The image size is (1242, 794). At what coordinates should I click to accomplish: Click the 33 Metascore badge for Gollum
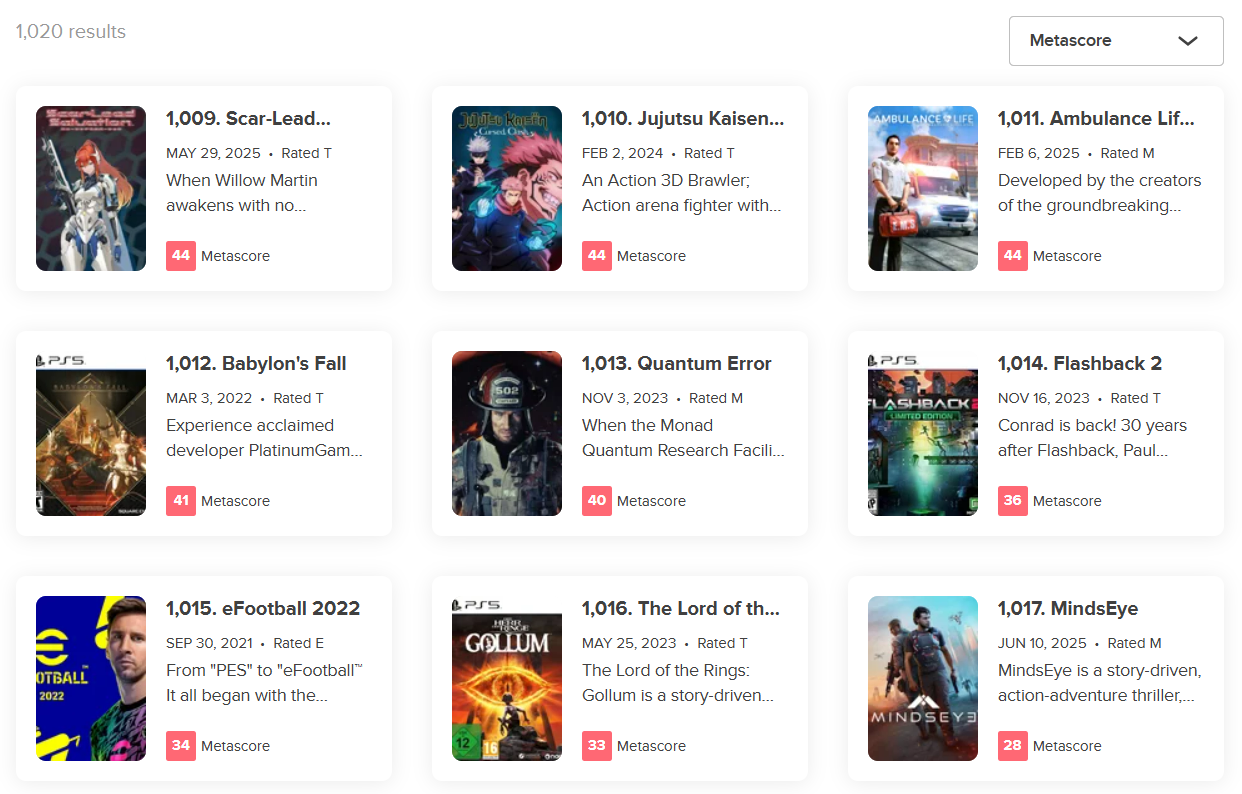pos(597,745)
